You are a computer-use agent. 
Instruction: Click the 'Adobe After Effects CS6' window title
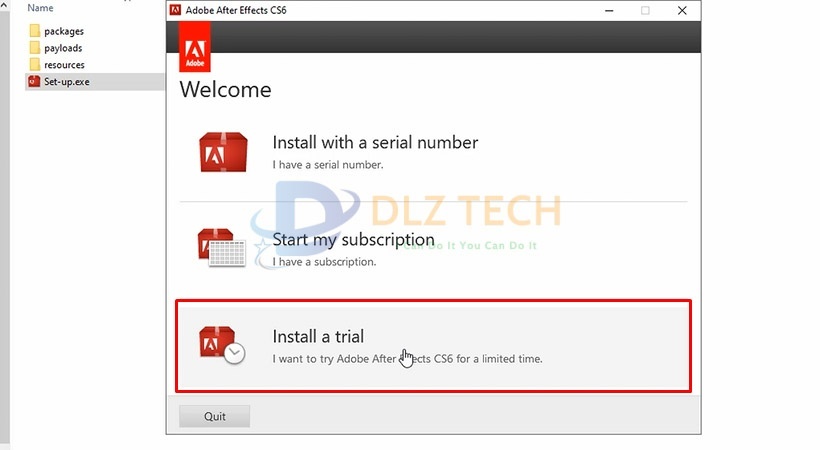(x=236, y=10)
